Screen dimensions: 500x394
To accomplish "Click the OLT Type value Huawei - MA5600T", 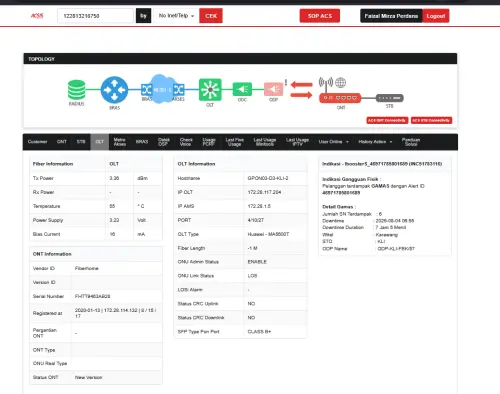I will (x=268, y=234).
